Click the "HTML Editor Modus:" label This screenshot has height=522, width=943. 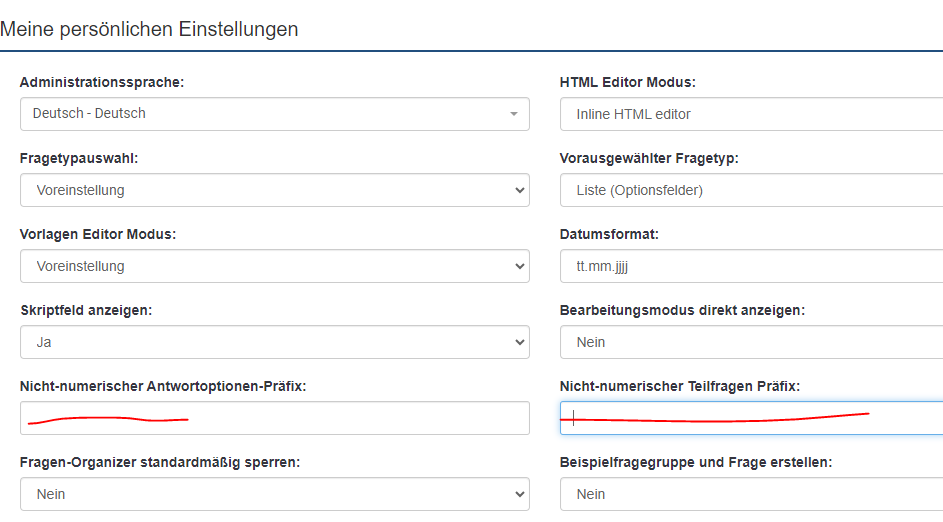point(627,82)
